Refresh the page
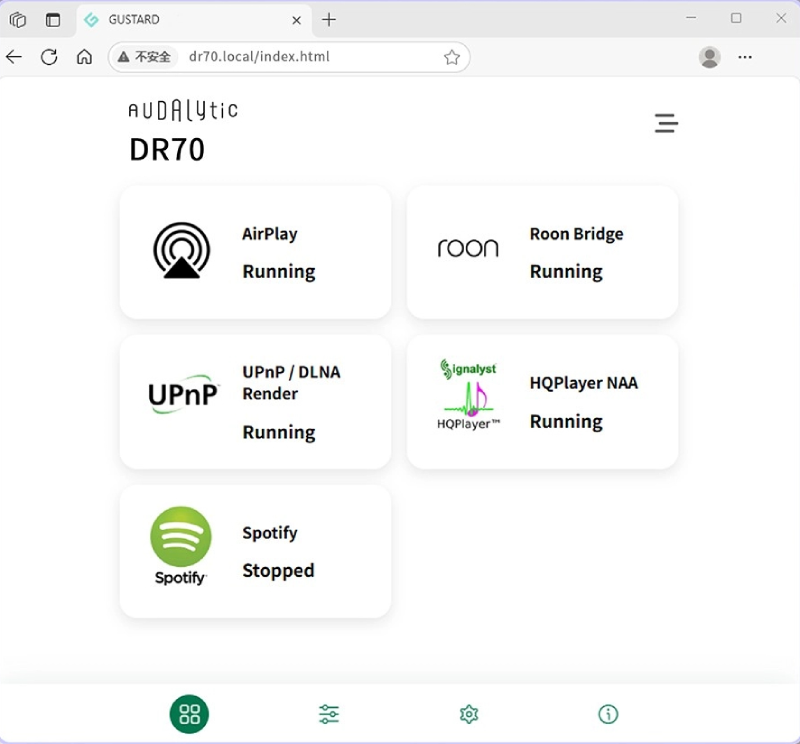This screenshot has height=744, width=800. pyautogui.click(x=49, y=57)
